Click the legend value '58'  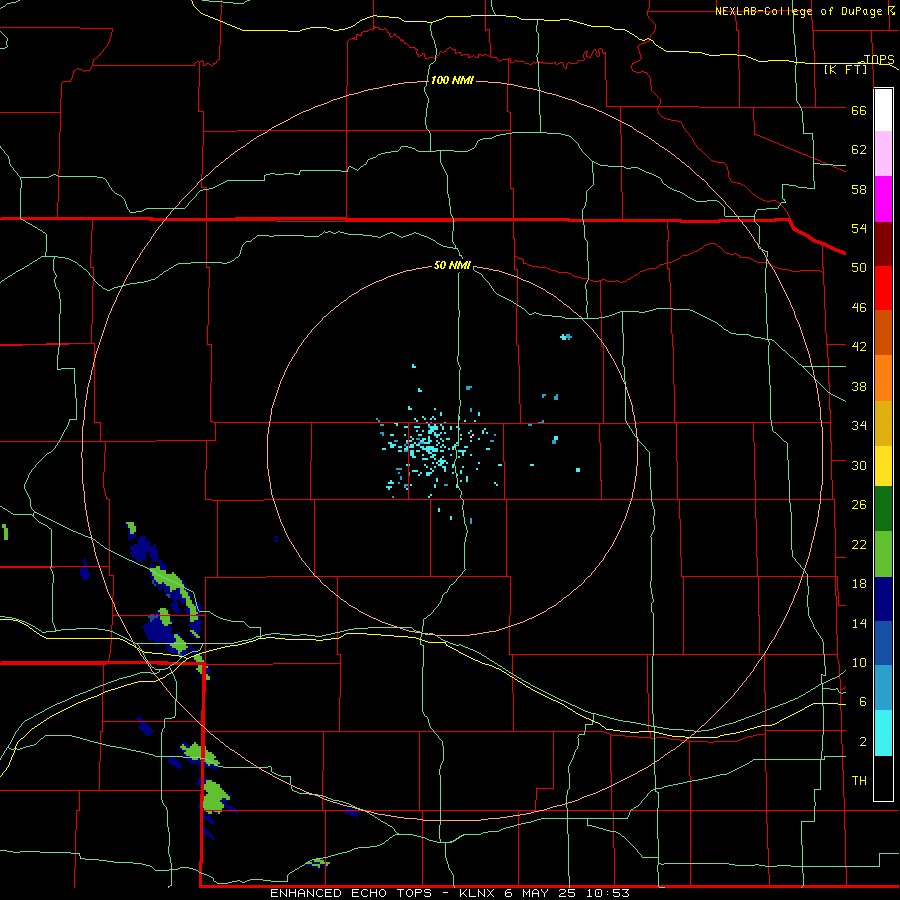coord(859,189)
